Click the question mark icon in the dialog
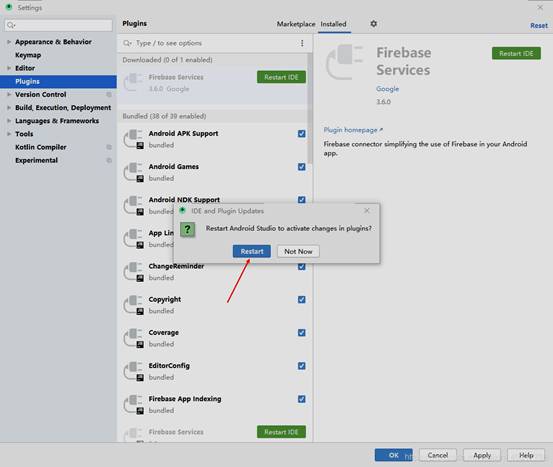Screen dimensions: 553x467 tap(188, 230)
